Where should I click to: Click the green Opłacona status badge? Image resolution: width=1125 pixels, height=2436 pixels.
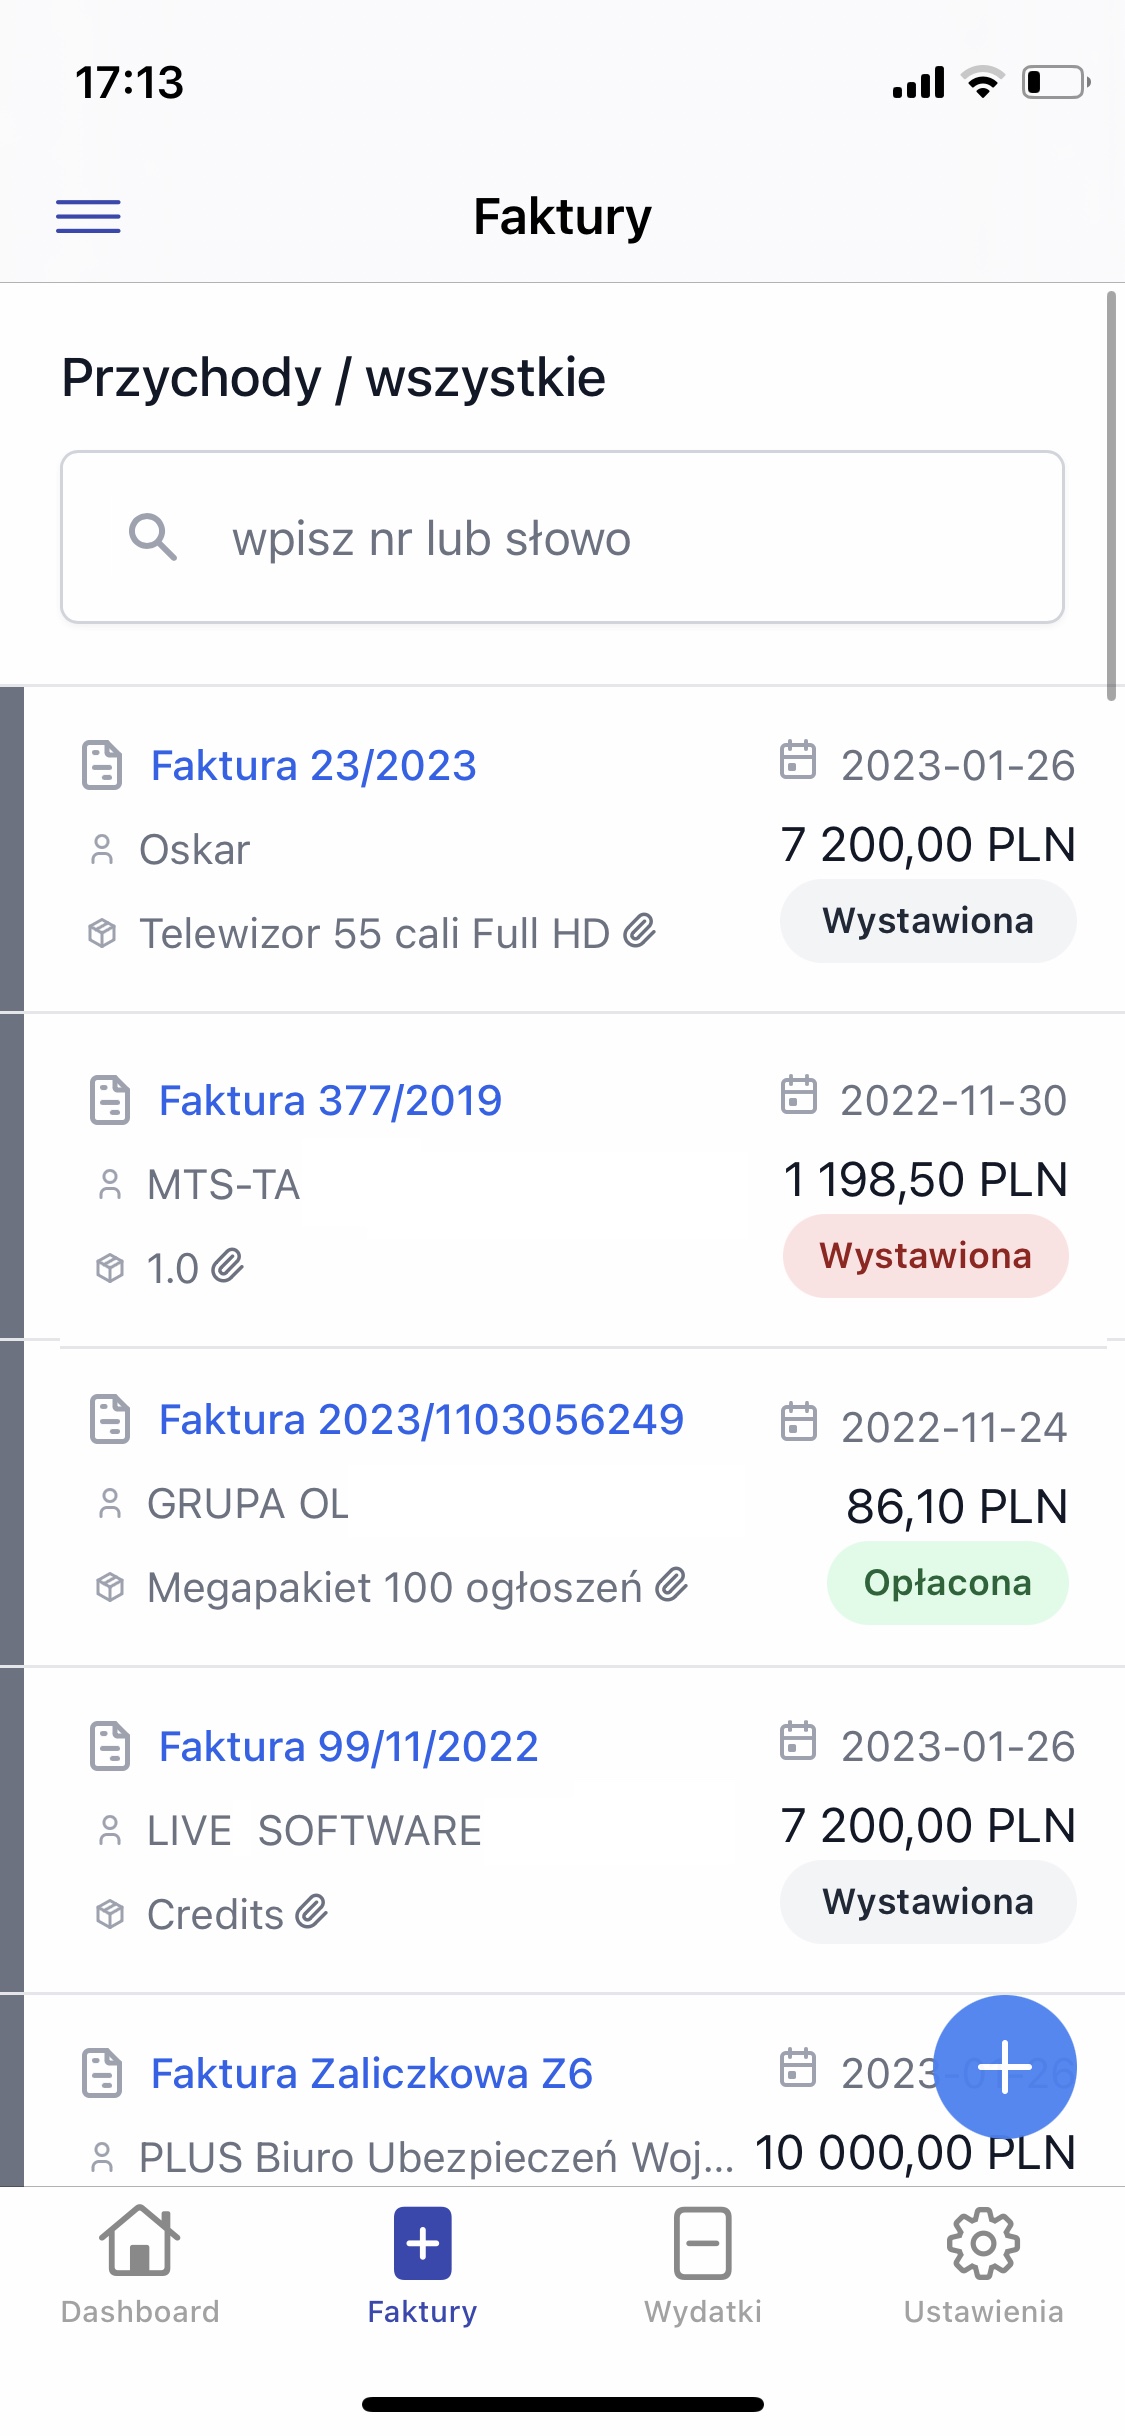pyautogui.click(x=947, y=1583)
